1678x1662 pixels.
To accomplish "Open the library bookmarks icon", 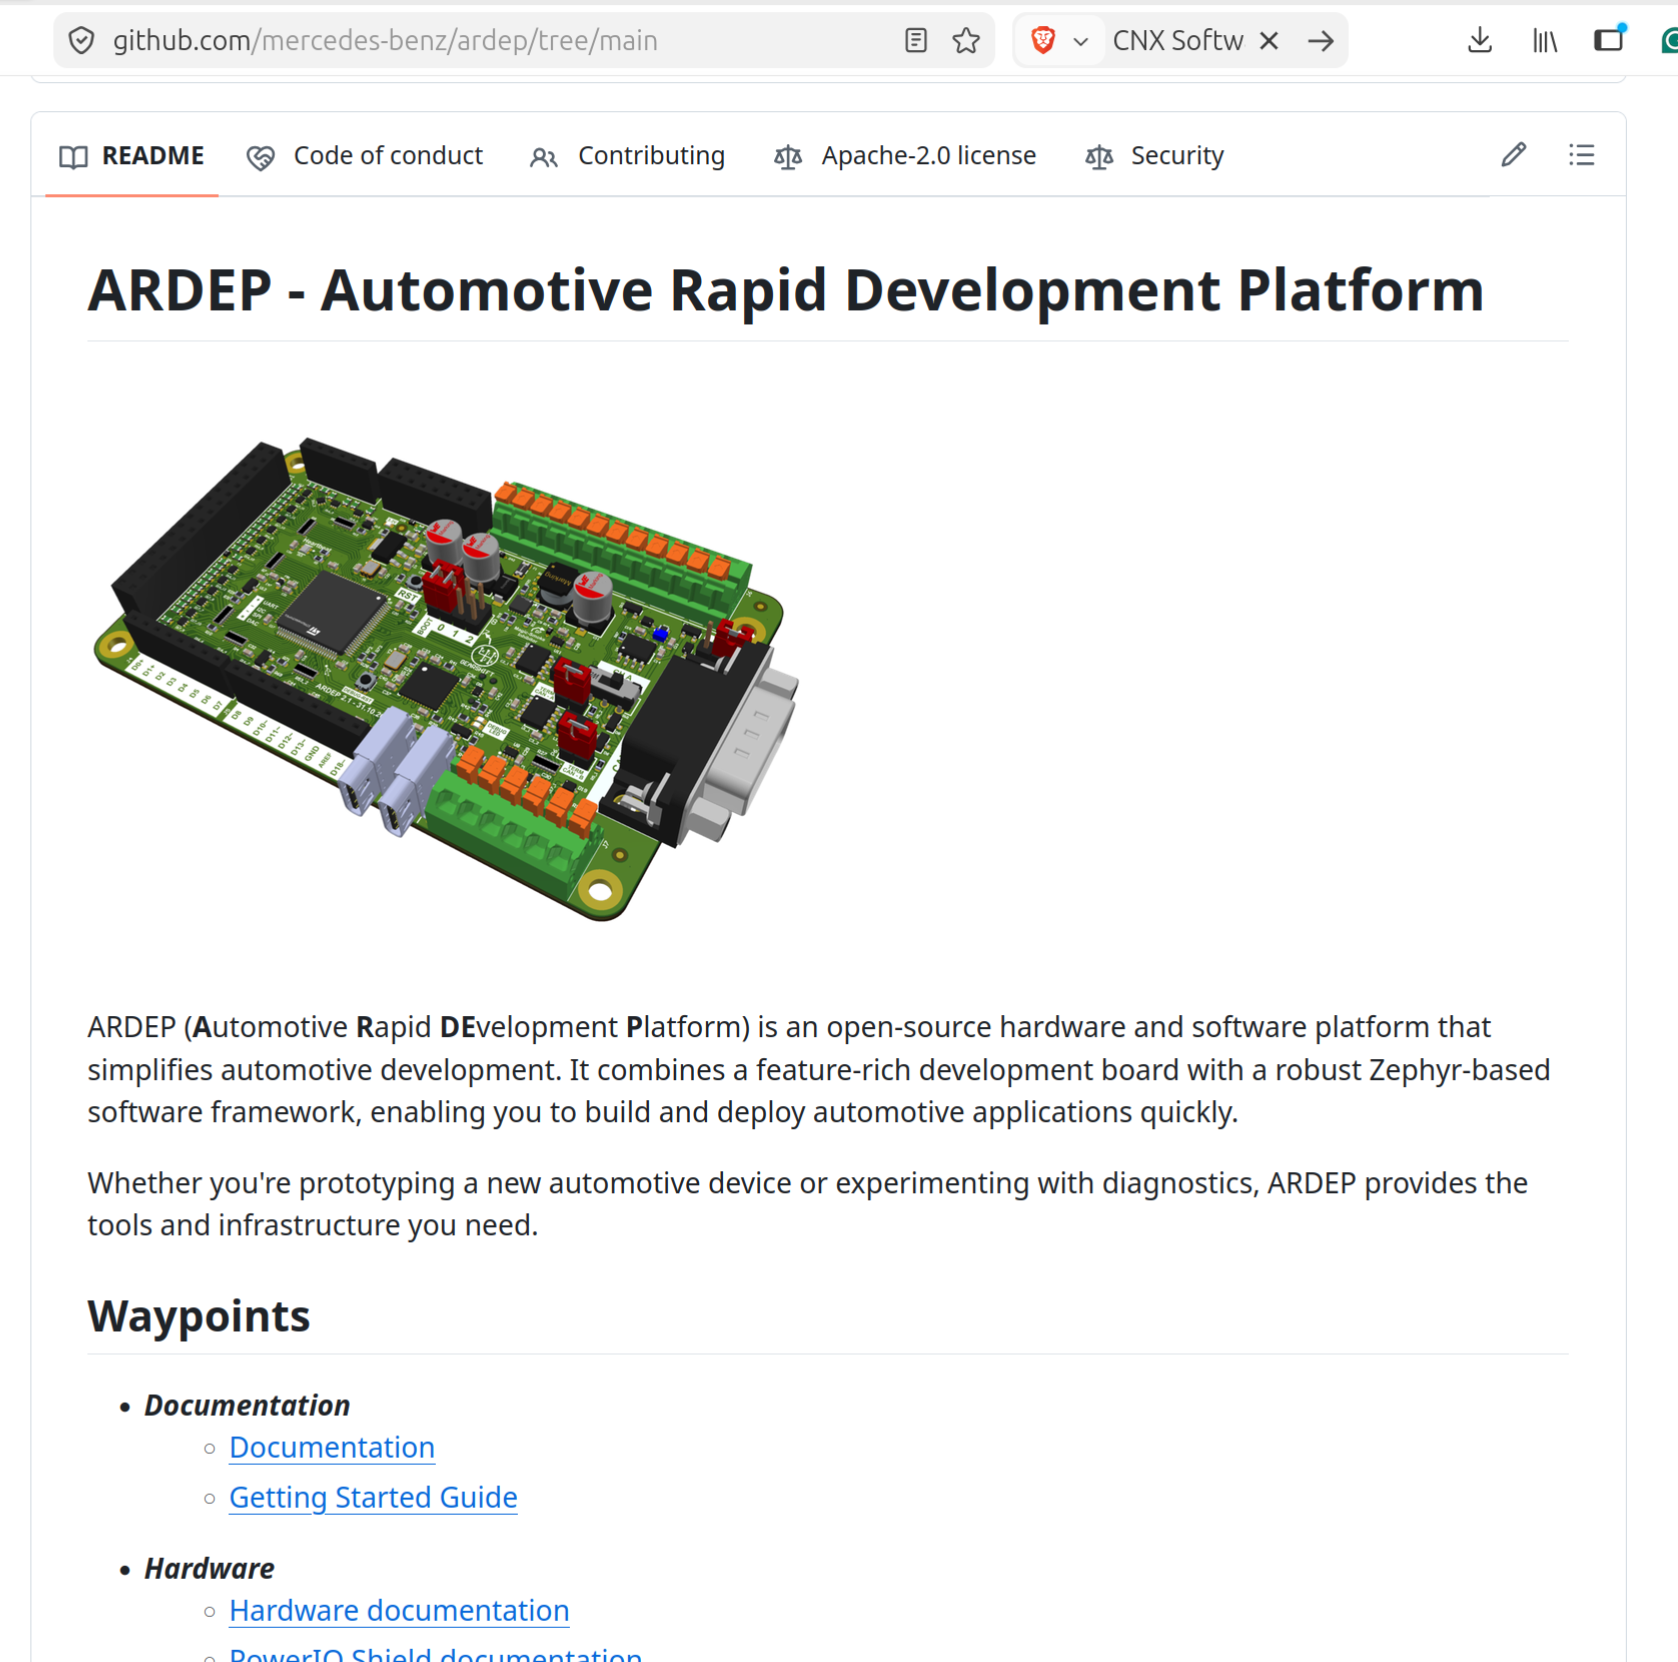I will pos(1545,41).
